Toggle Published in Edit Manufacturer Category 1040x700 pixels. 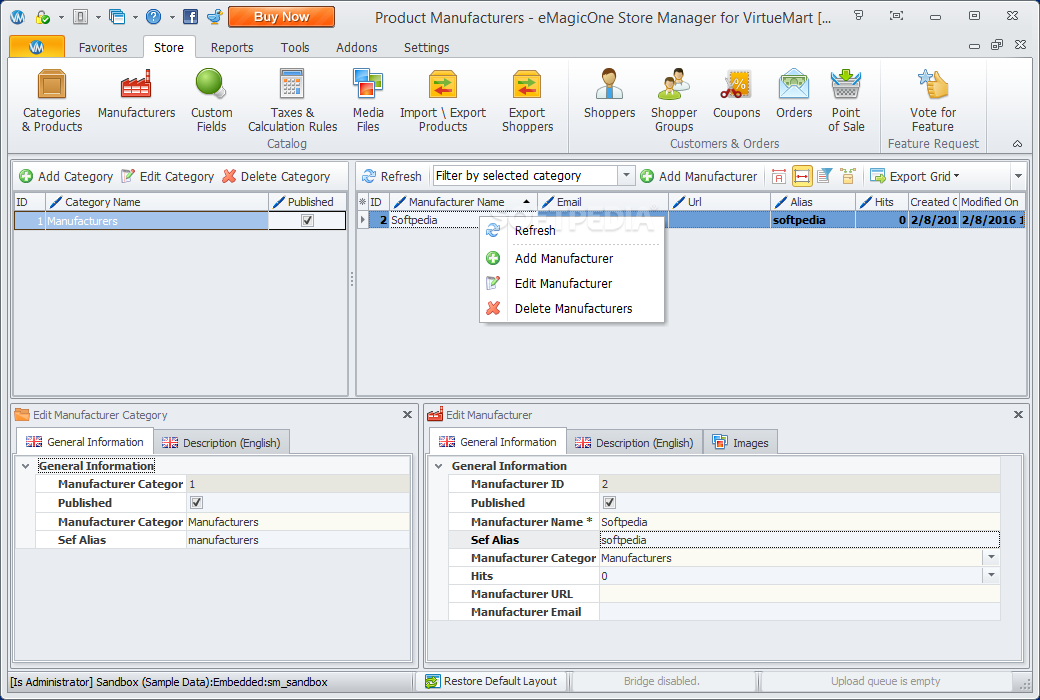tap(196, 502)
